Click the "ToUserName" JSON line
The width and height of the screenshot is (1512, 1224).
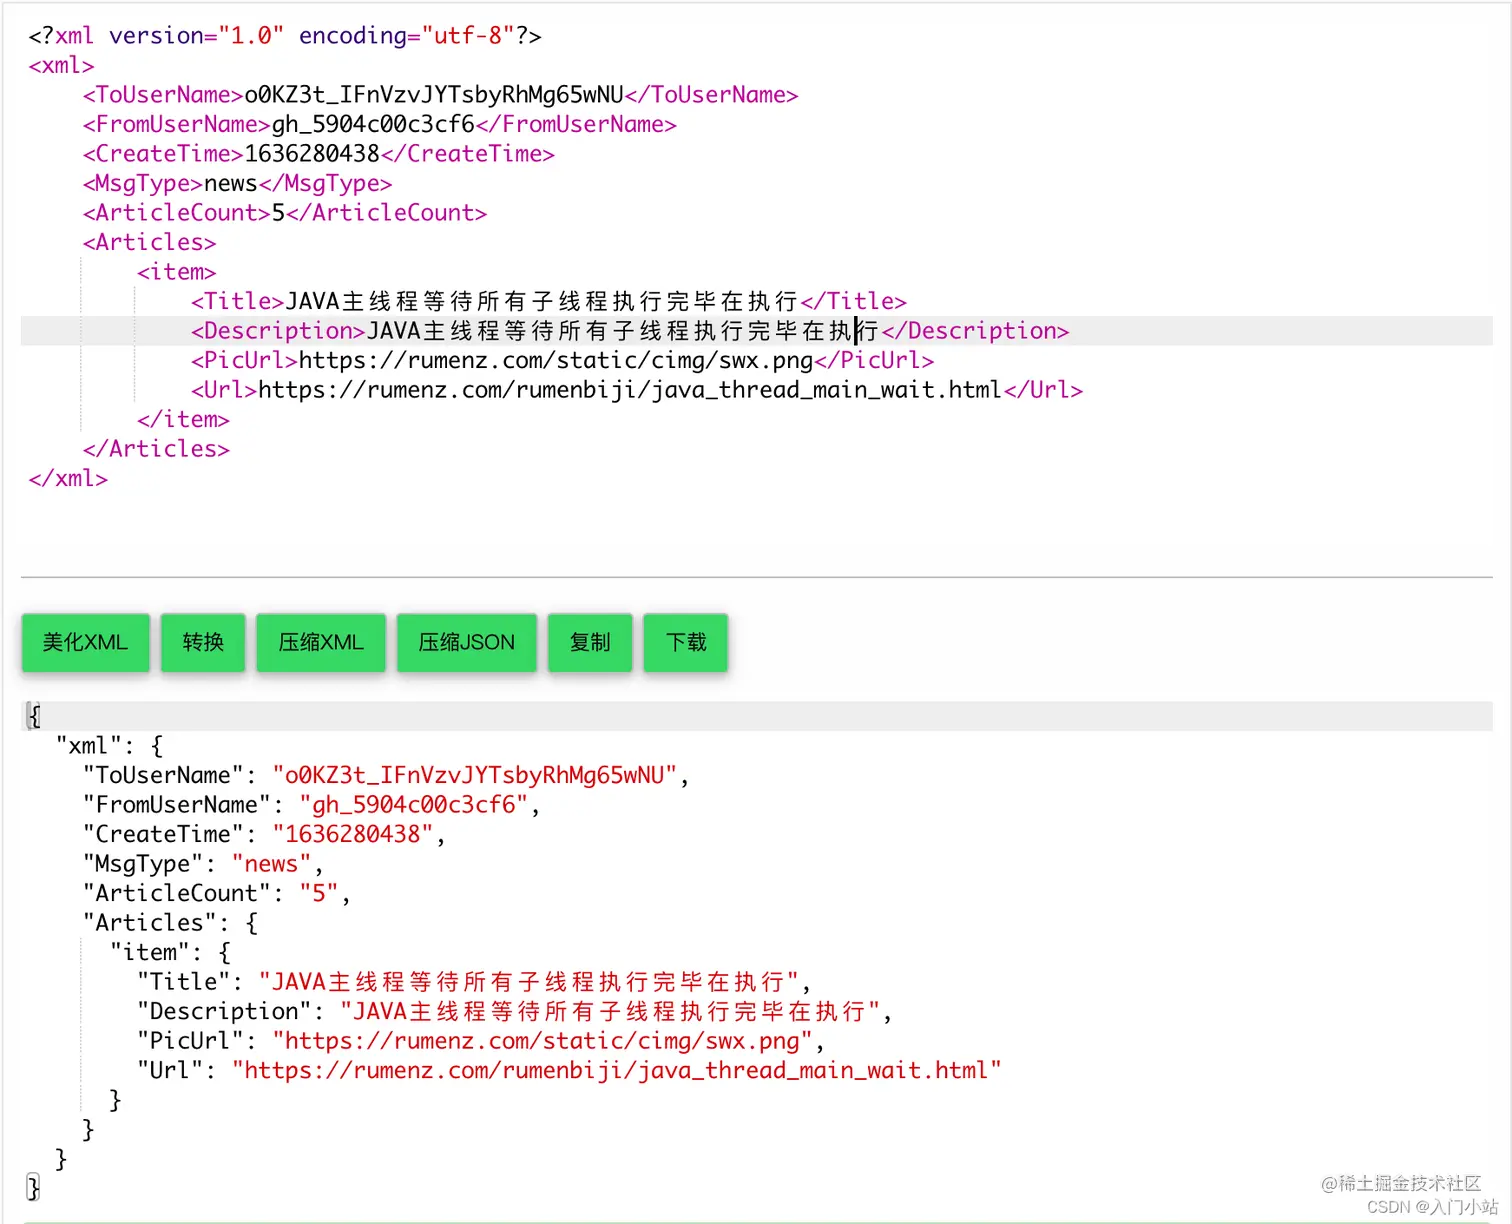coord(386,775)
